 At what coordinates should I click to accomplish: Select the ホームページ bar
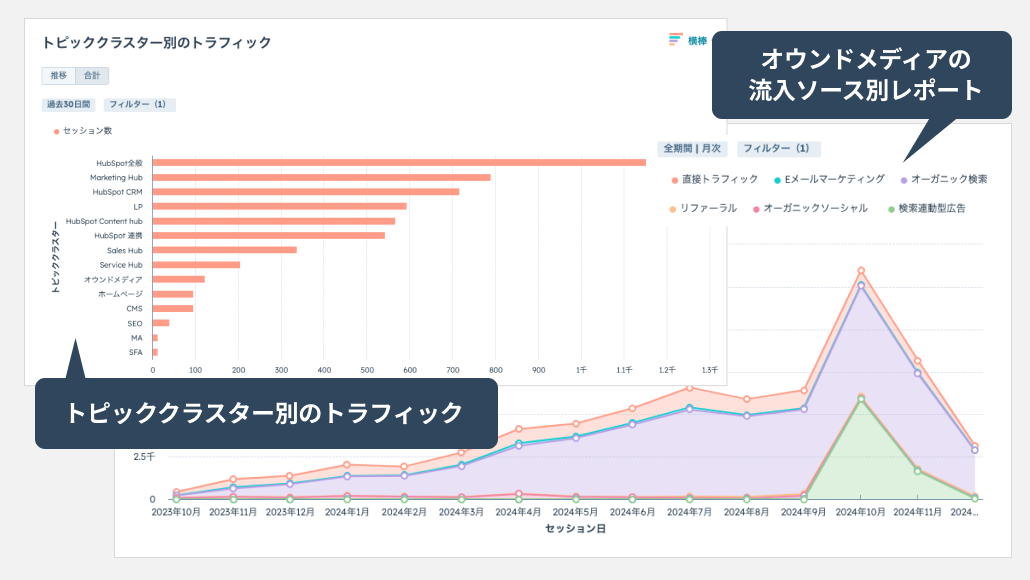[x=173, y=294]
